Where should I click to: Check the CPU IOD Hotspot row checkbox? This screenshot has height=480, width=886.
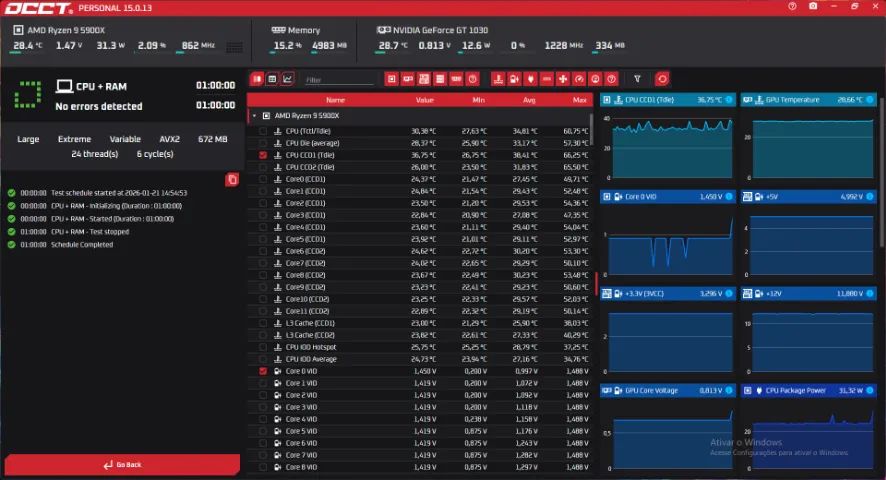click(263, 347)
